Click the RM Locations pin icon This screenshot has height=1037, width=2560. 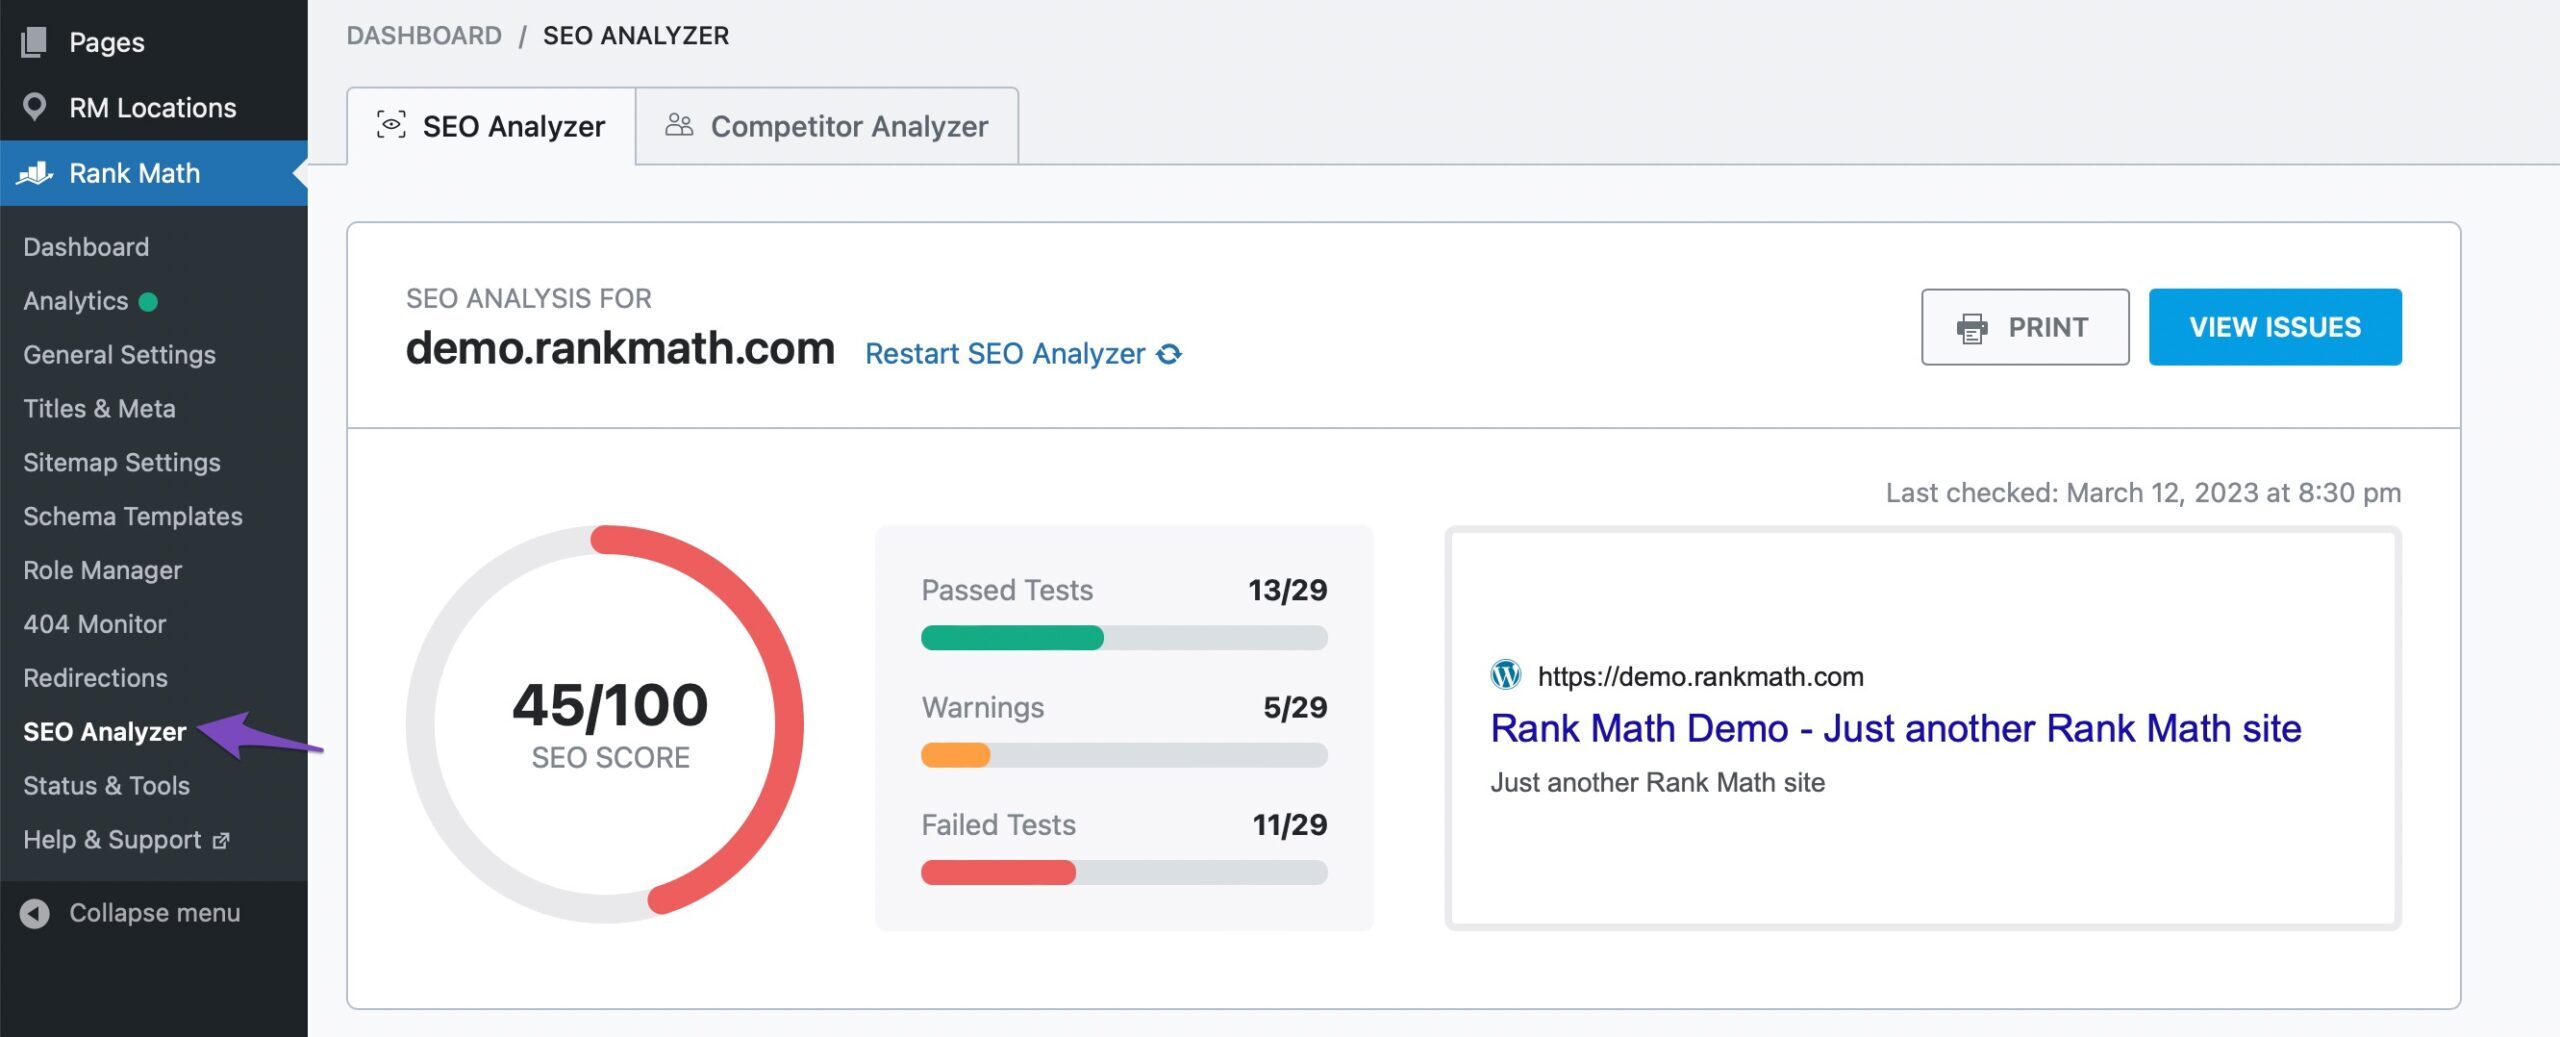coord(34,107)
